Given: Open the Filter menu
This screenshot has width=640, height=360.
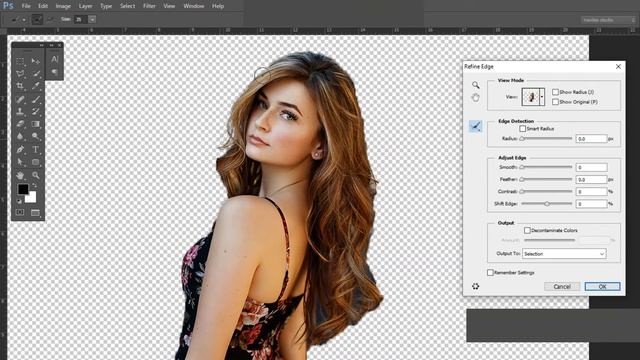Looking at the screenshot, I should pyautogui.click(x=149, y=6).
